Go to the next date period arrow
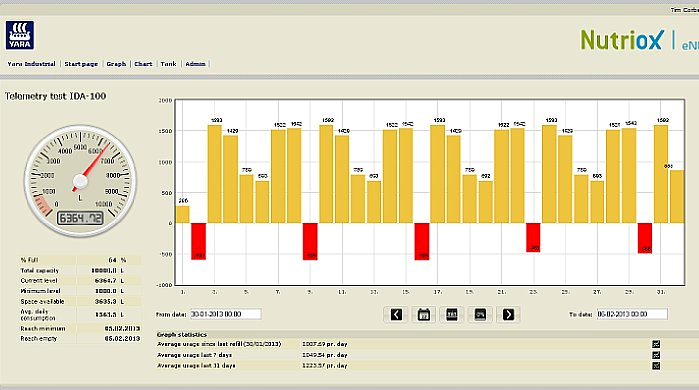699x390 pixels. 508,315
